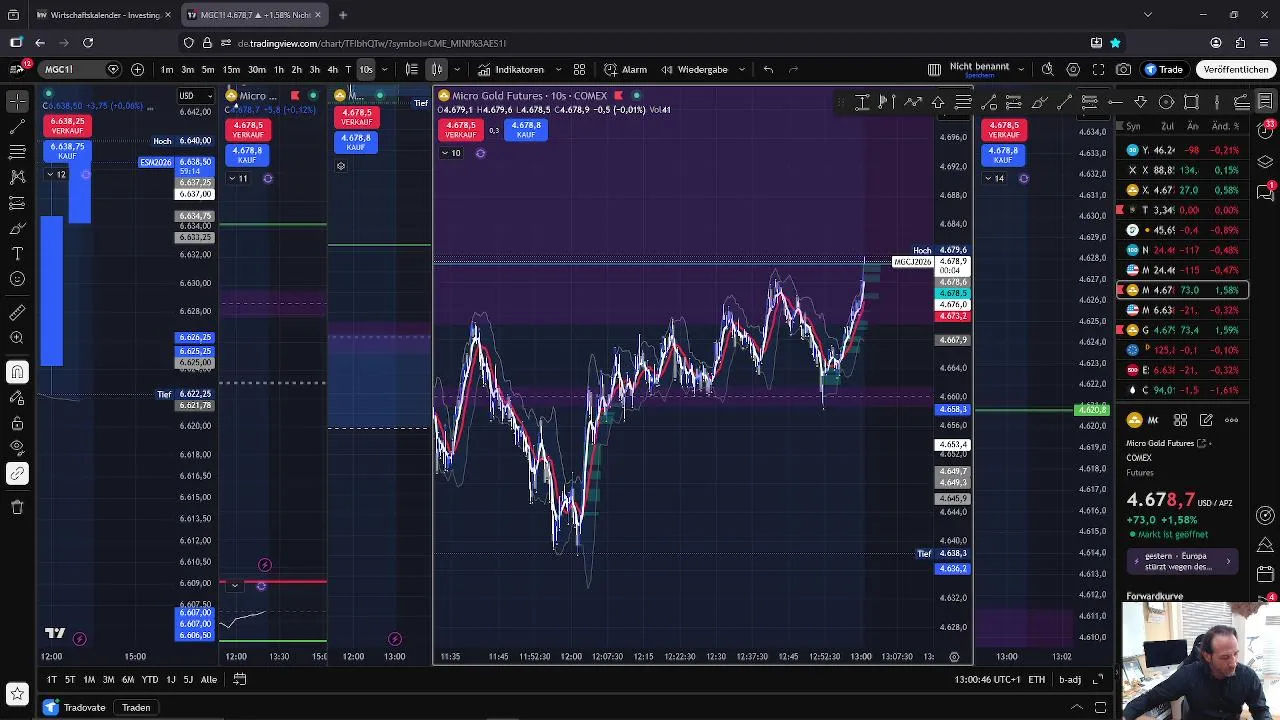
Task: Enter fullscreen mode
Action: click(1098, 69)
